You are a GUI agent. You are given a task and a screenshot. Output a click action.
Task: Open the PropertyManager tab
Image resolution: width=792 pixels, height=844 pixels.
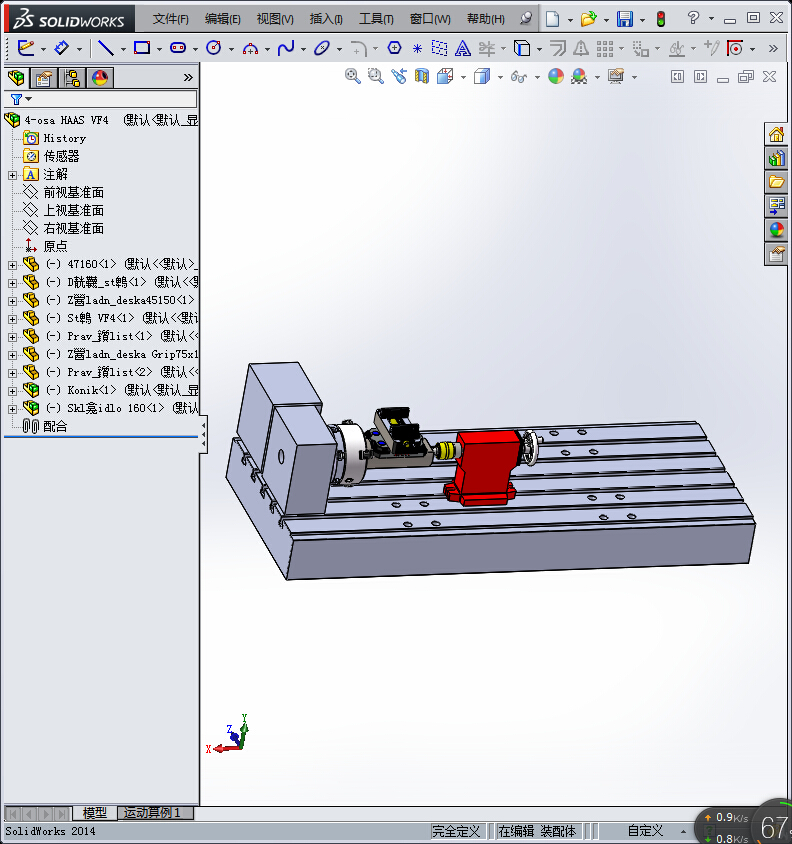tap(44, 79)
